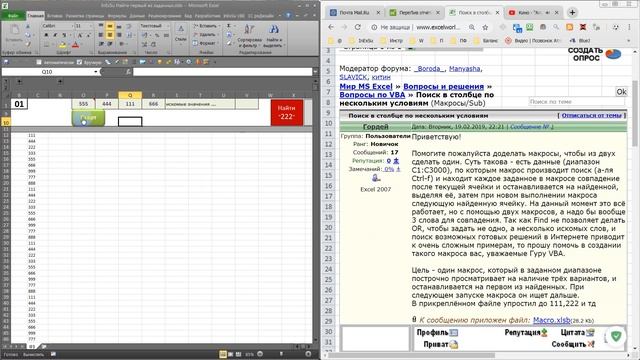640x360 pixels.
Task: Toggle italic formatting in Excel ribbon
Action: coord(55,36)
